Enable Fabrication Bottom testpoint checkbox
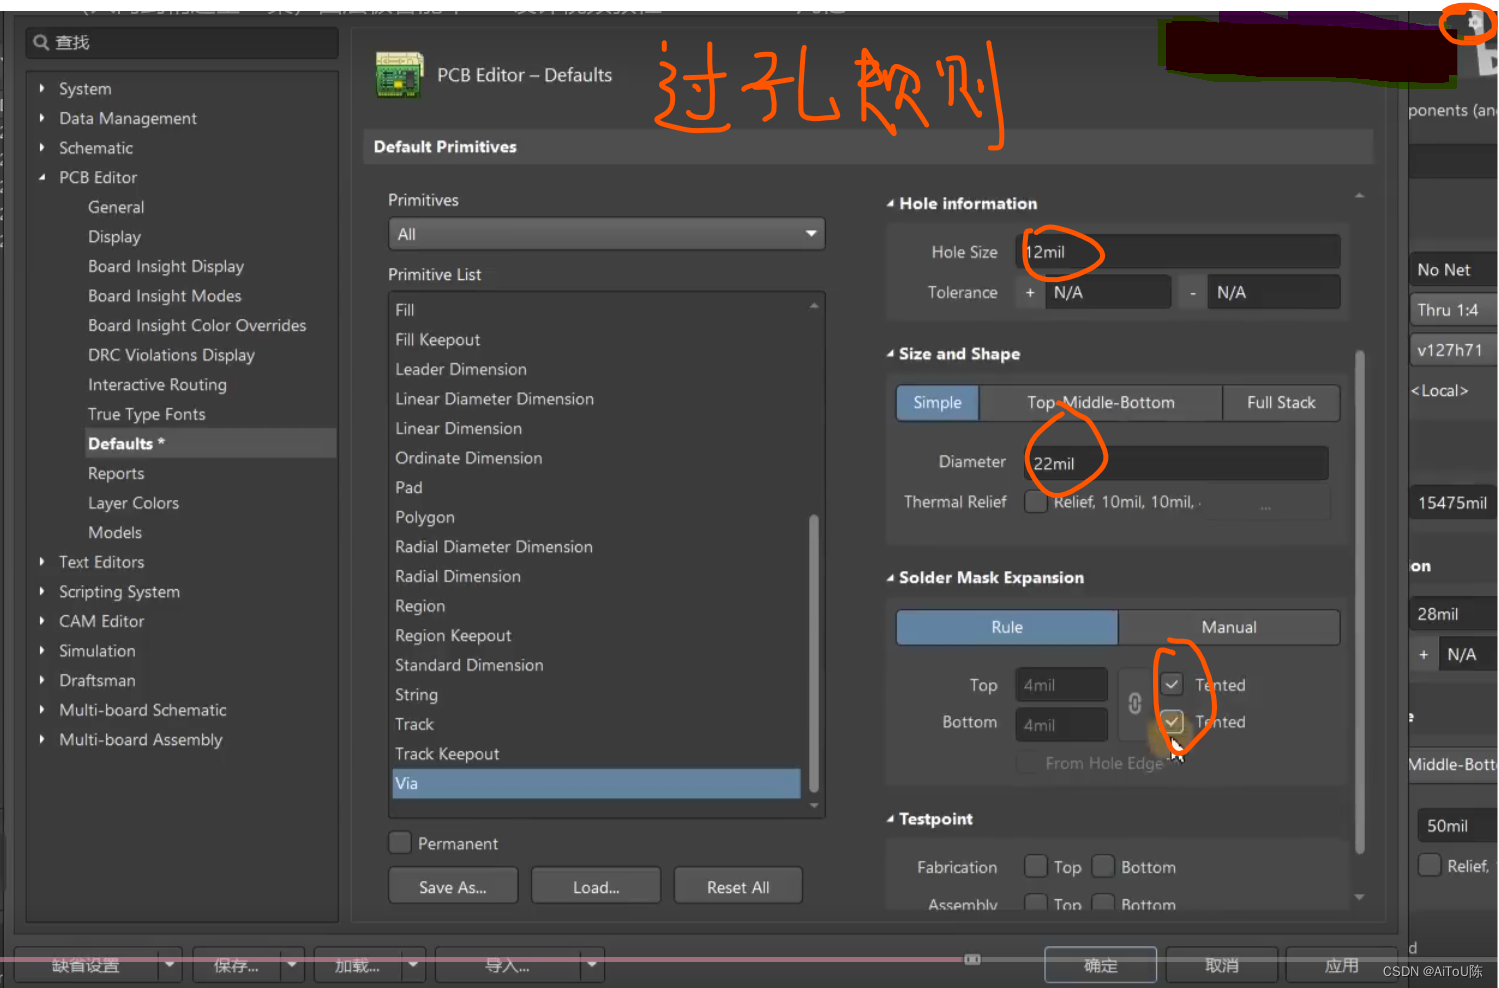Viewport: 1499px width, 988px height. pyautogui.click(x=1103, y=866)
